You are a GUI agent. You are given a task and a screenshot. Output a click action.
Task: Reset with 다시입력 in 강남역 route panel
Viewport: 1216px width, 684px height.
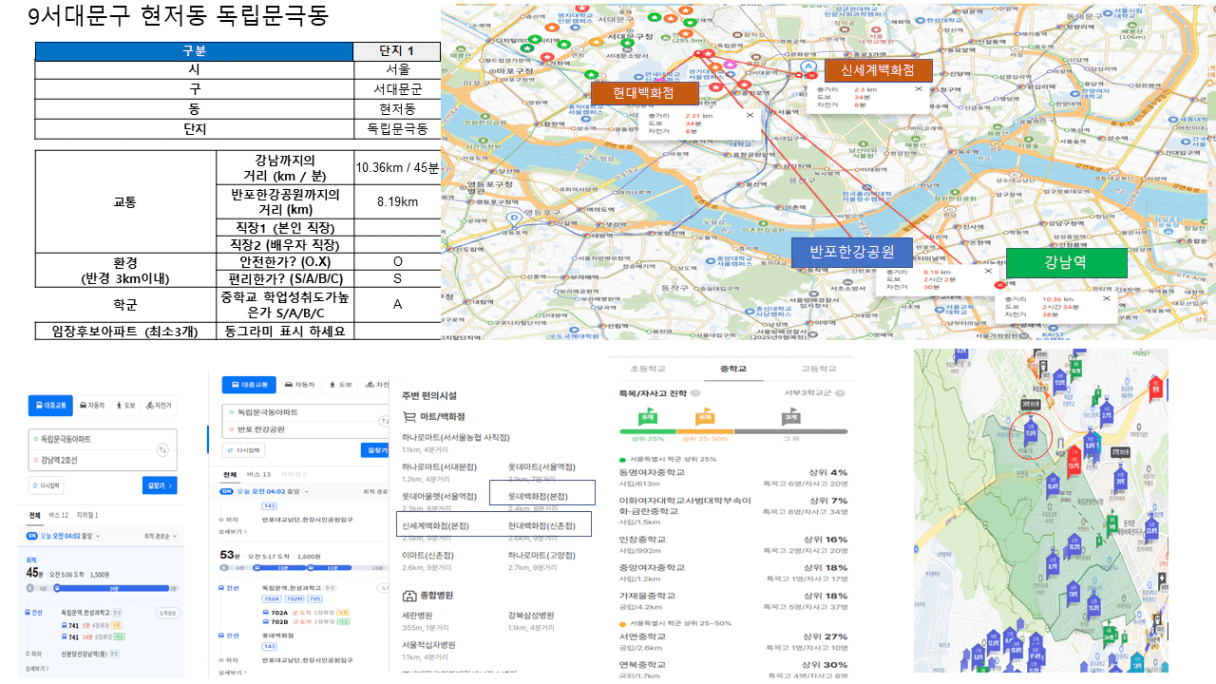46,485
